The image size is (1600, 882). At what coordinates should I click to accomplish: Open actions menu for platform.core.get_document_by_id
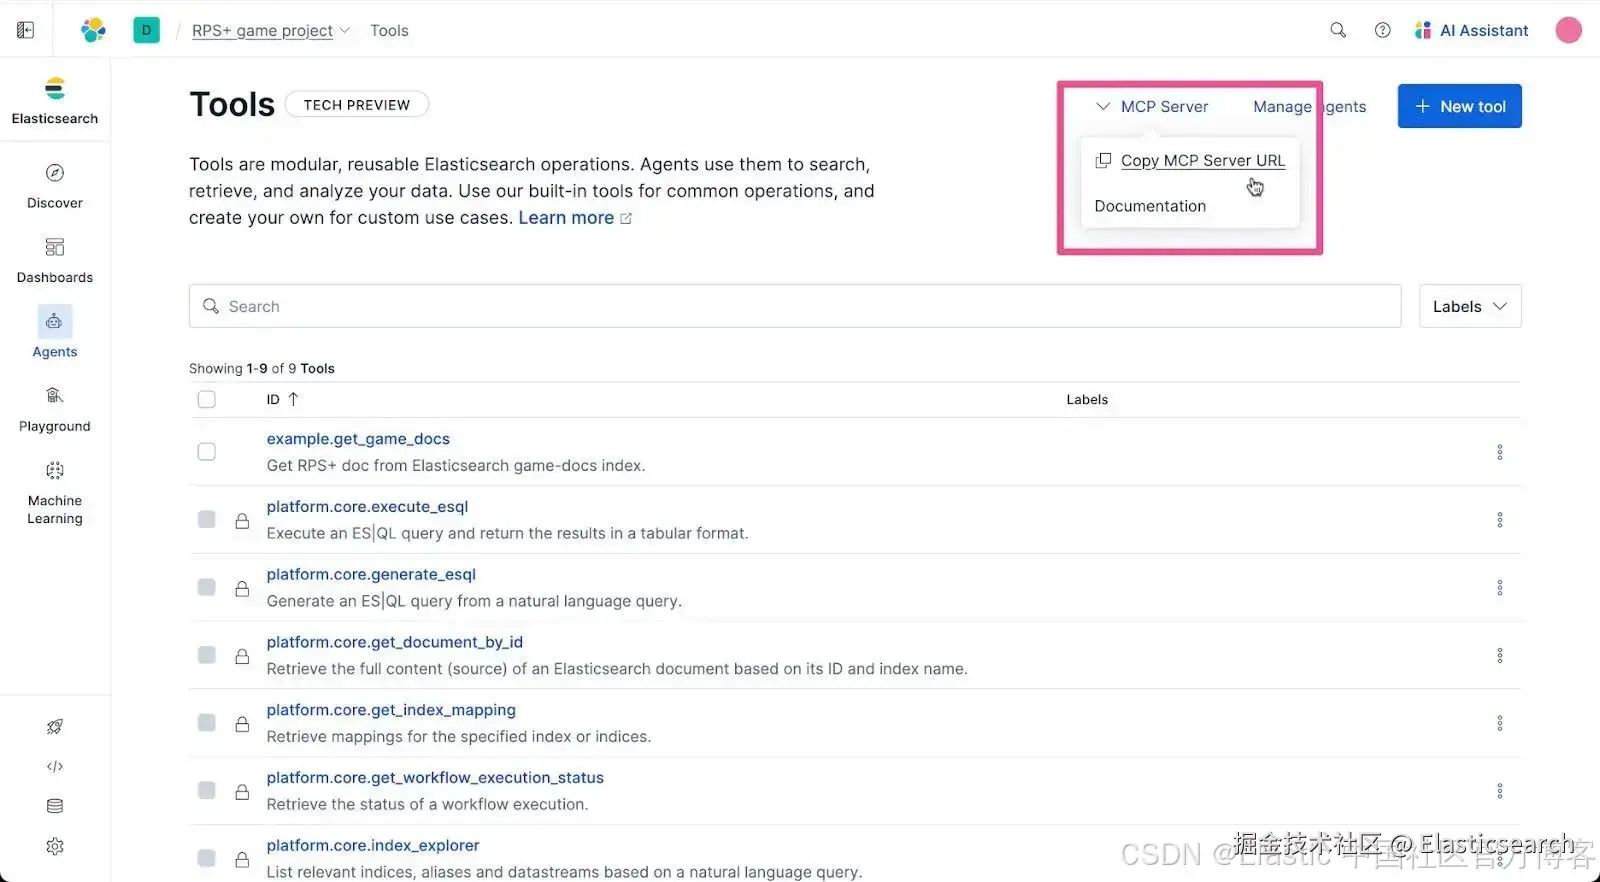click(1500, 656)
